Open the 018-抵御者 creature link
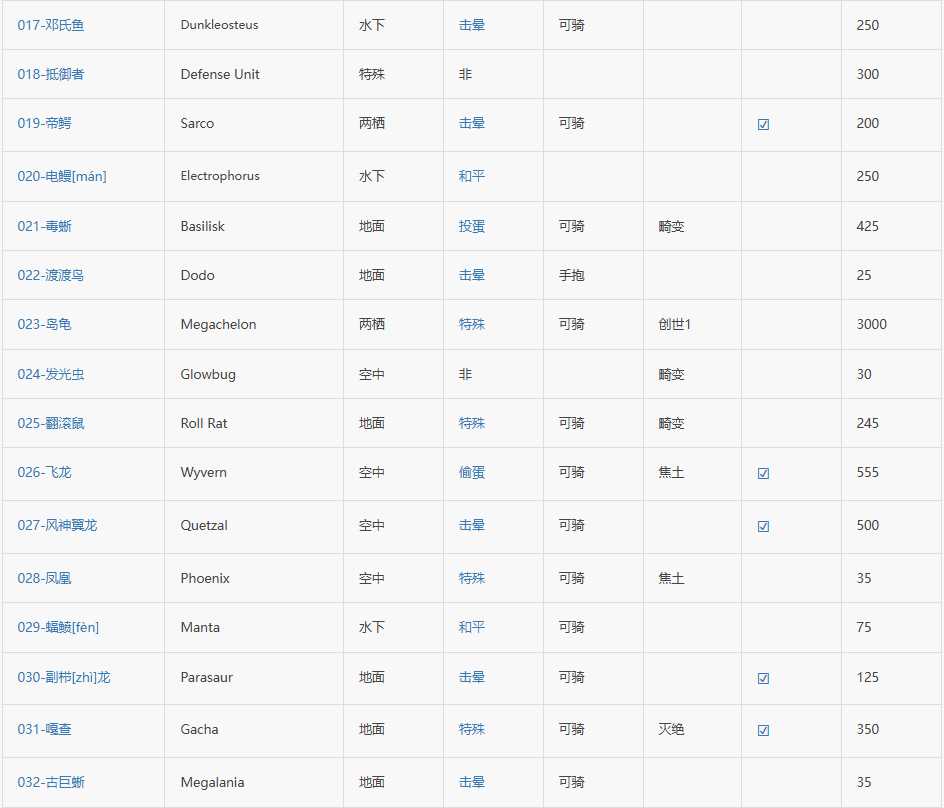The width and height of the screenshot is (944, 808). (51, 74)
